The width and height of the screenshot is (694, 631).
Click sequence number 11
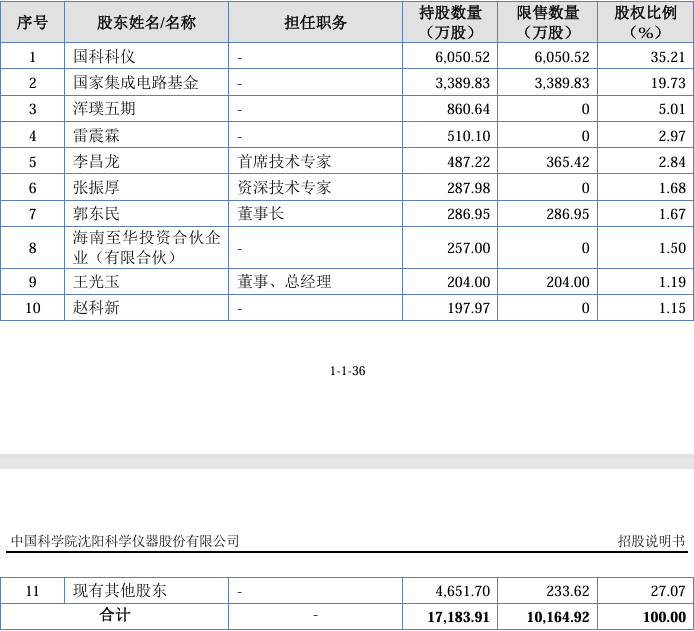pos(32,591)
